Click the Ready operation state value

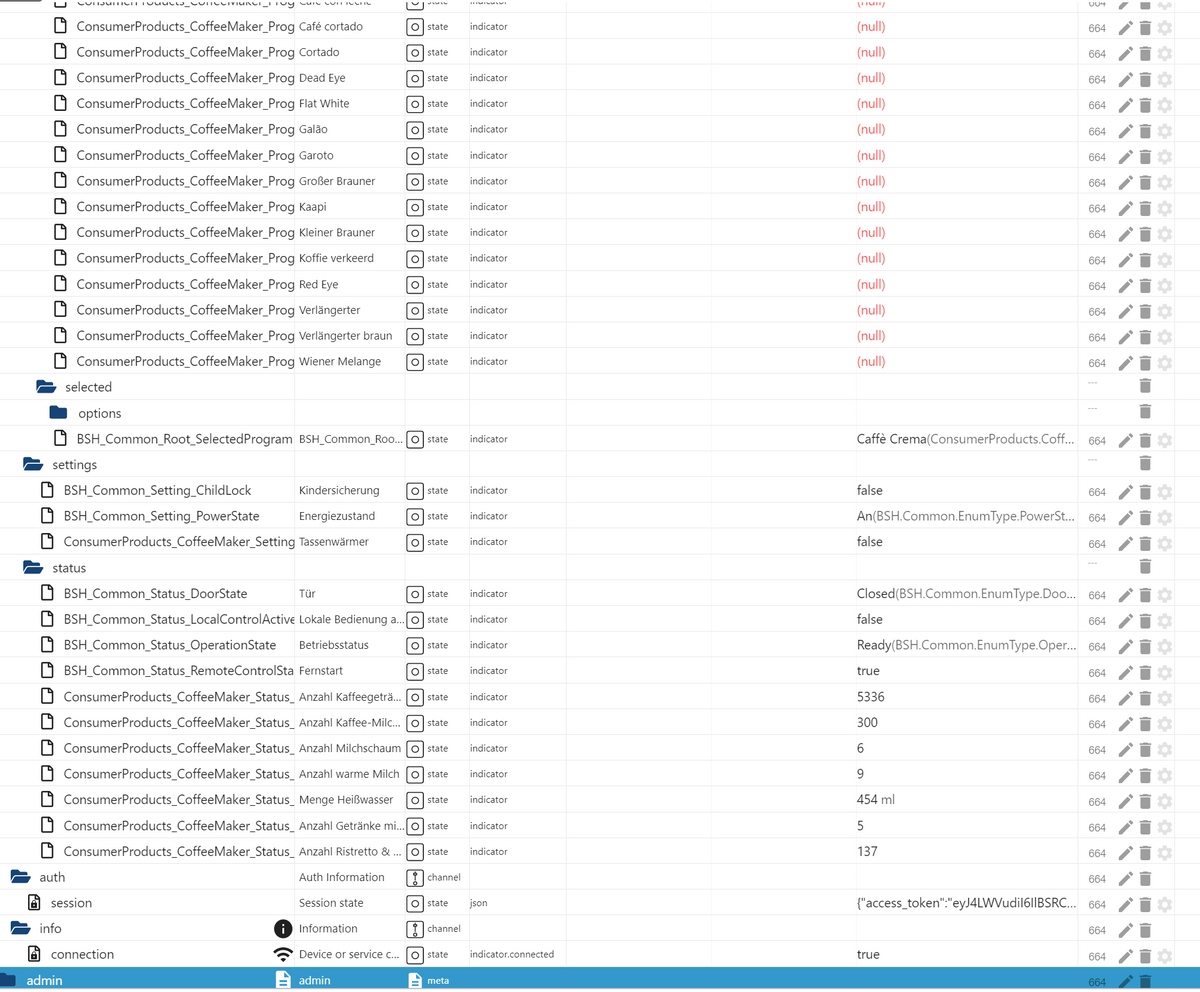point(966,645)
